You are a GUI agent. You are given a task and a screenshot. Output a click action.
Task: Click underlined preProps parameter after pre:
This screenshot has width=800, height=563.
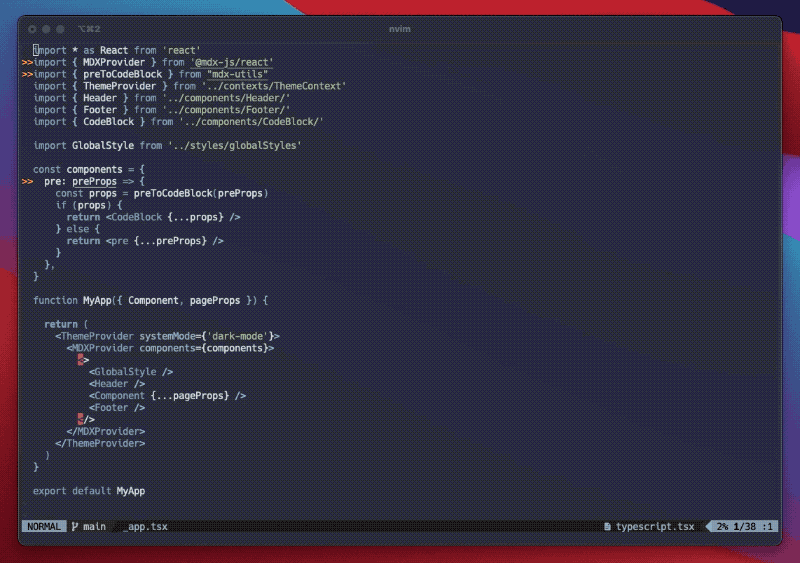tap(94, 182)
